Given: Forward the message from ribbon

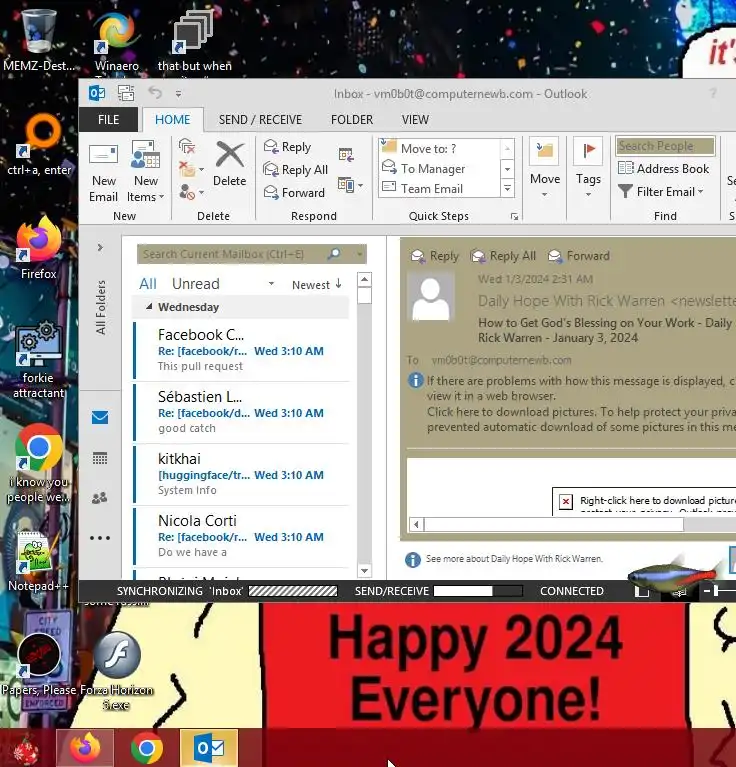Looking at the screenshot, I should (294, 193).
